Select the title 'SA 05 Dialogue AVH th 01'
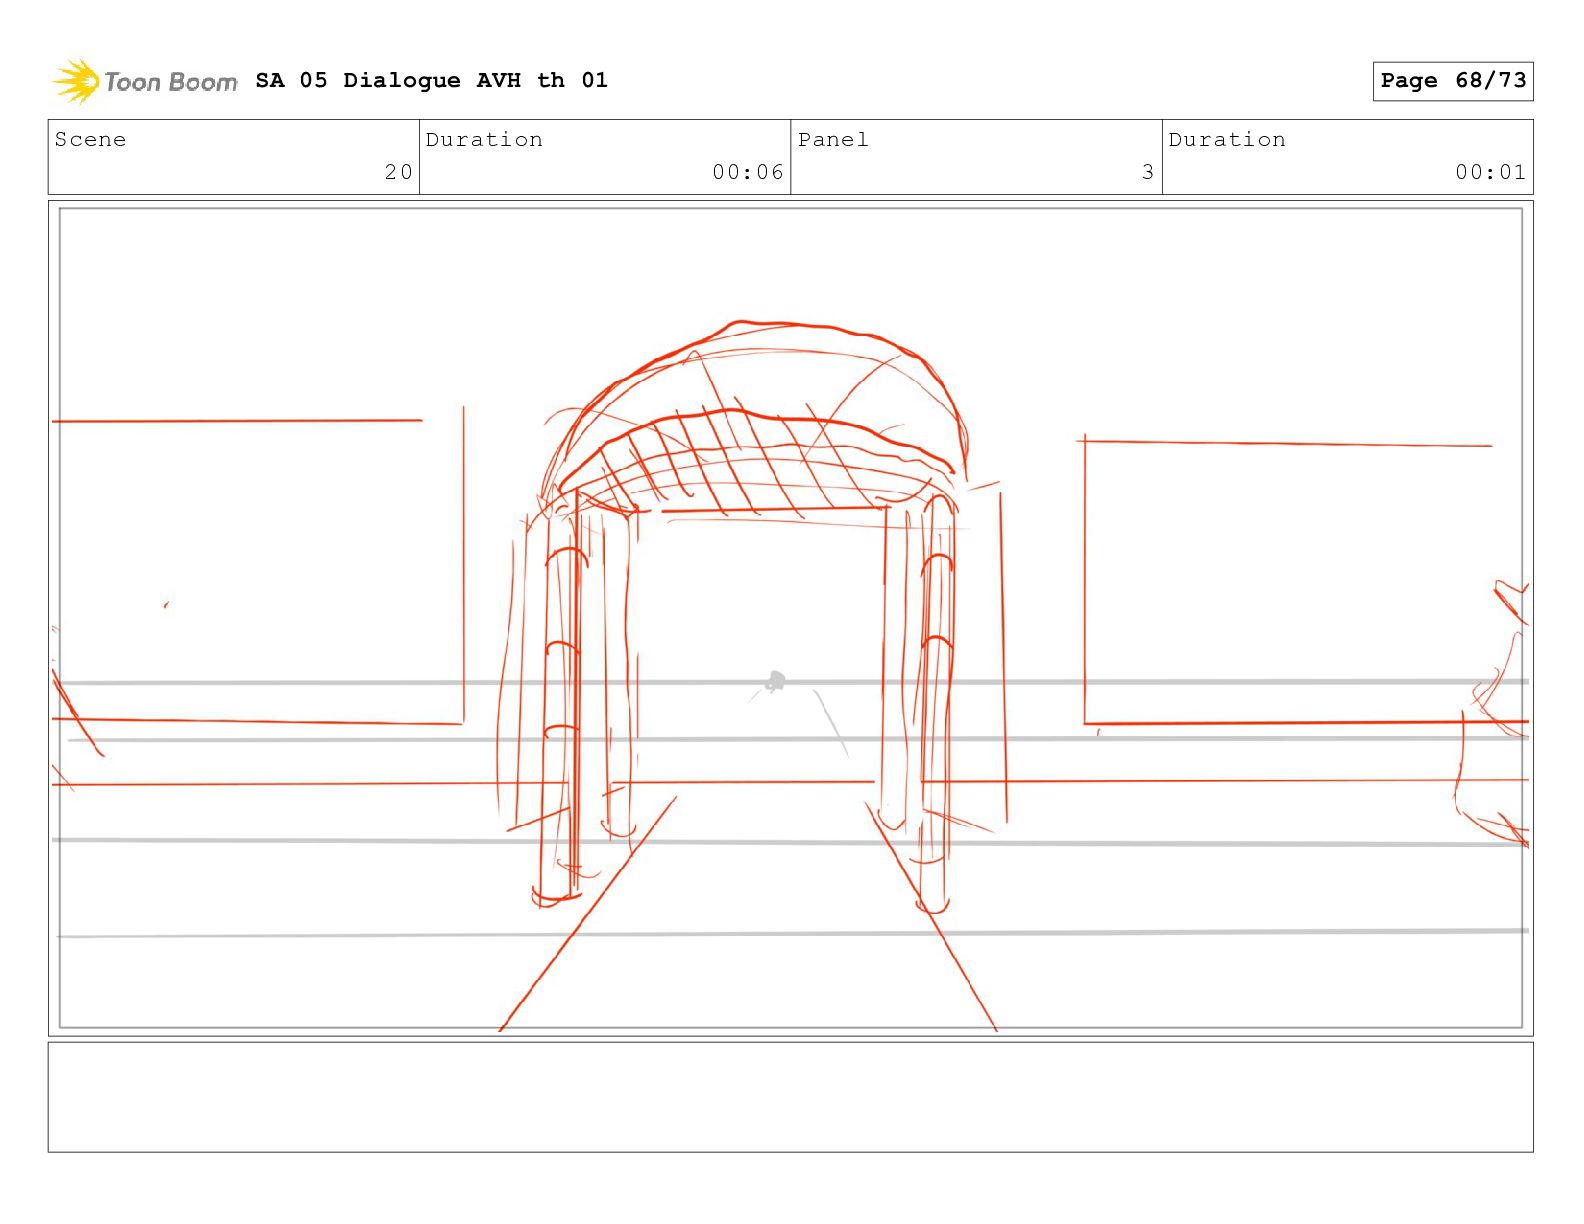The height and width of the screenshot is (1224, 1584). click(x=431, y=80)
